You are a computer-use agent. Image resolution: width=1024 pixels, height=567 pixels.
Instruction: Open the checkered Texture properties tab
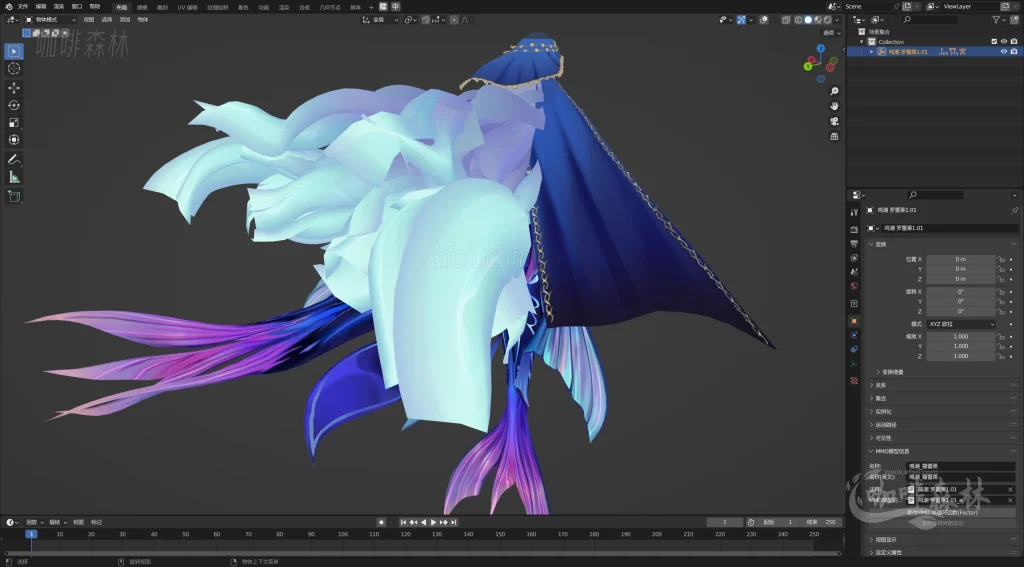pyautogui.click(x=854, y=380)
